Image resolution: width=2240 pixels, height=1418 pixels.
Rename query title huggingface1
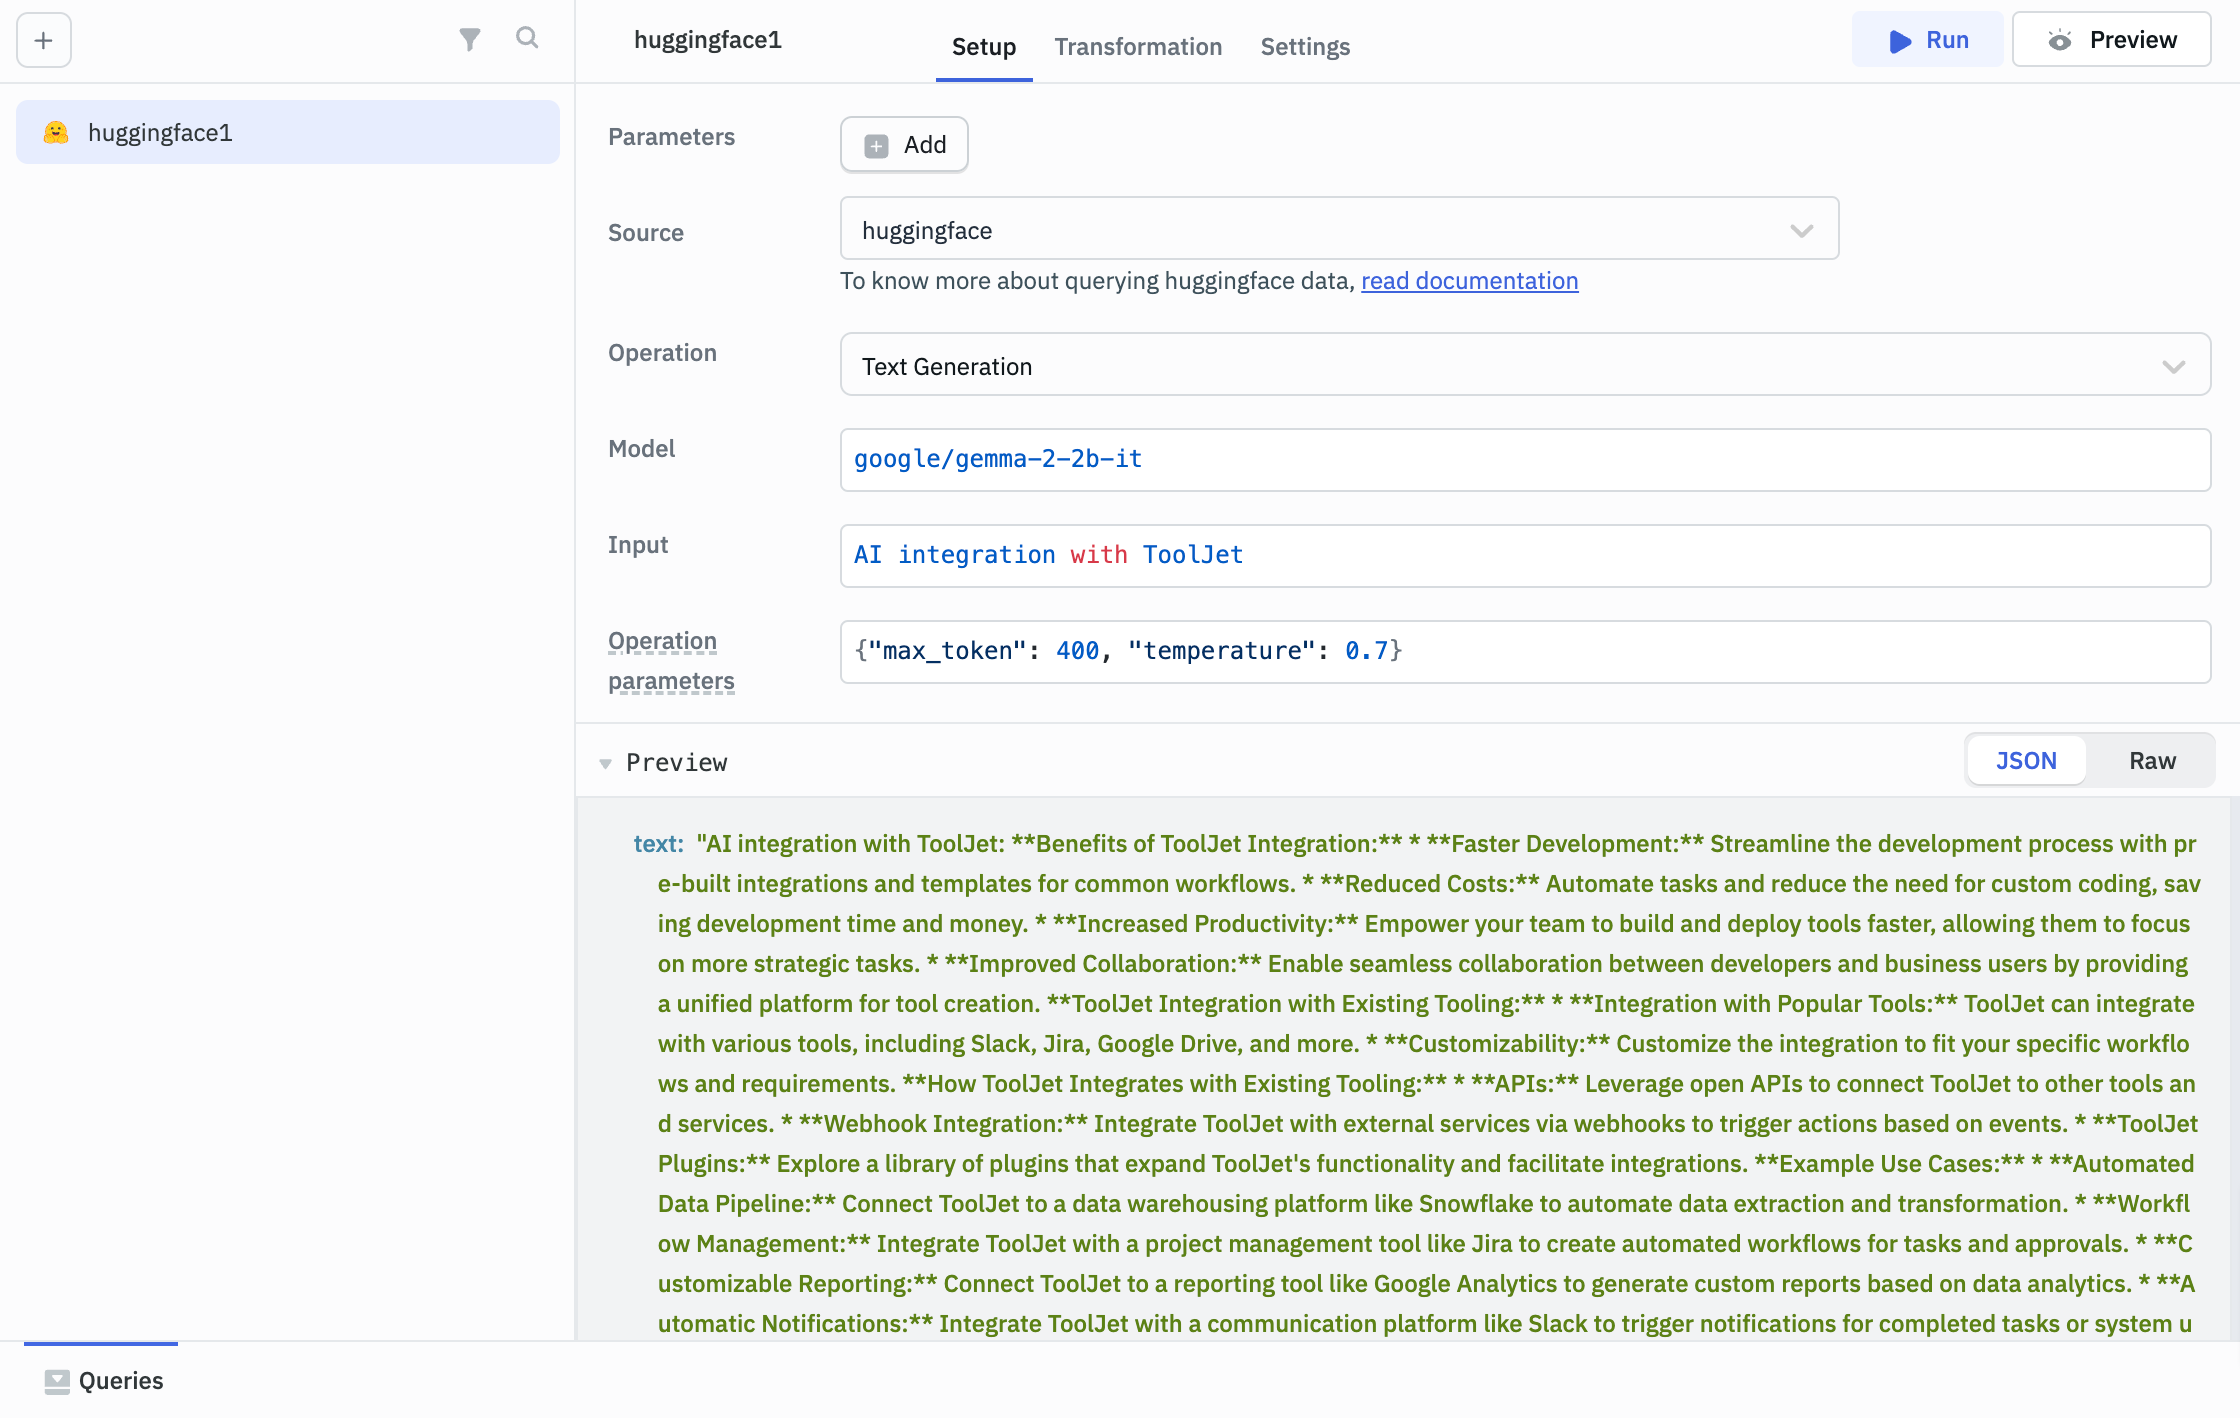click(708, 40)
